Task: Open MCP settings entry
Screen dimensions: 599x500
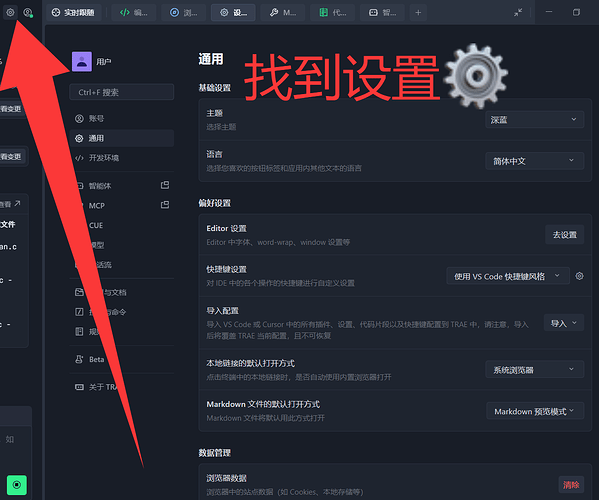Action: pyautogui.click(x=97, y=206)
